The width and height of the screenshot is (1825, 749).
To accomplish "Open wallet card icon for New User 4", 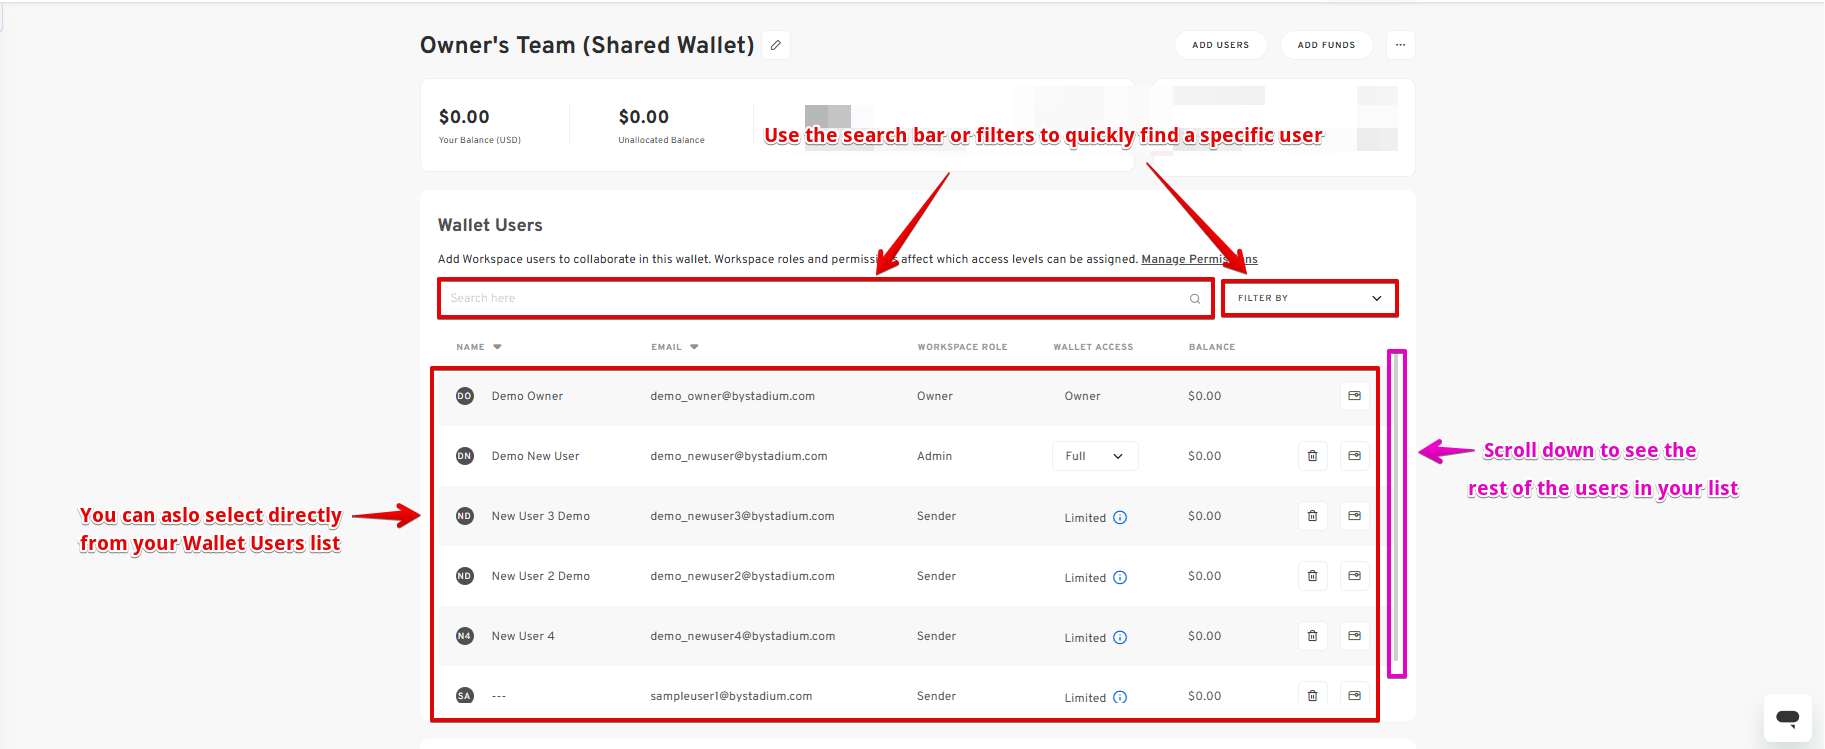I will [x=1354, y=636].
